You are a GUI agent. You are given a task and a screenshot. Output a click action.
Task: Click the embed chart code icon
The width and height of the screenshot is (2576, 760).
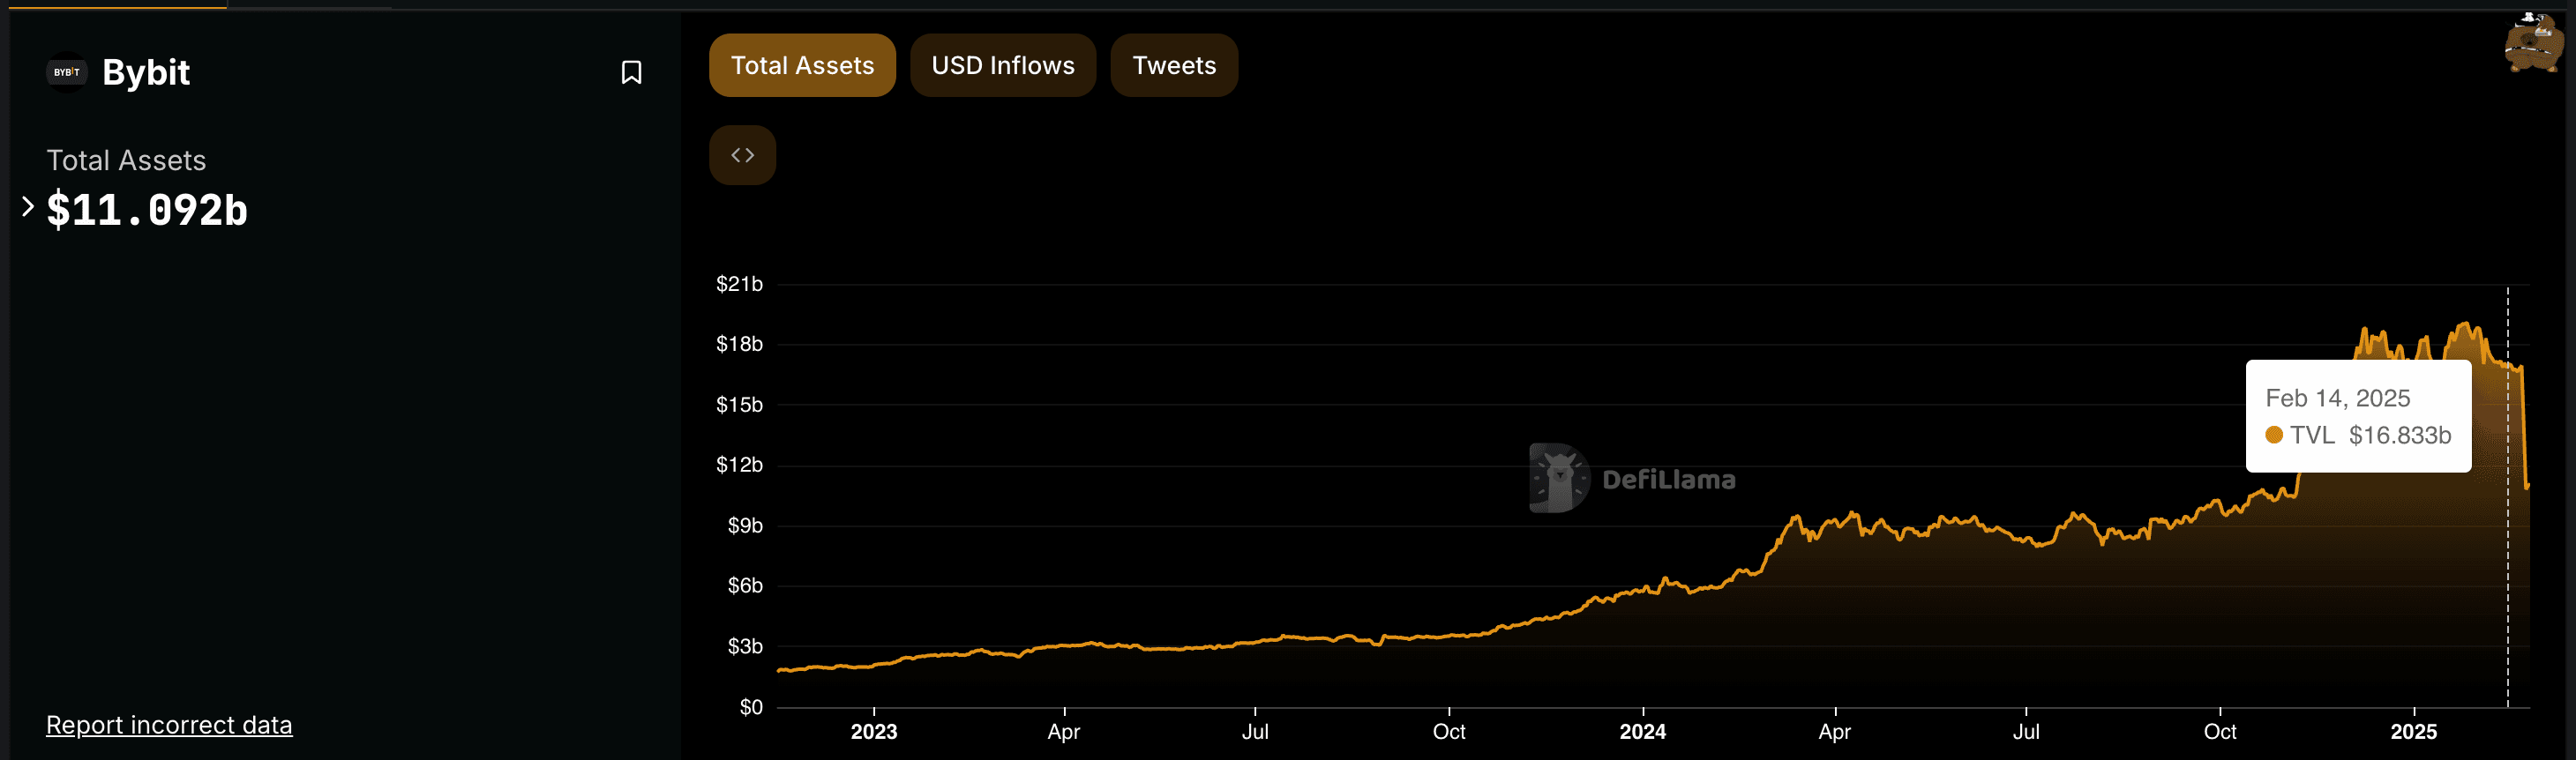coord(742,155)
